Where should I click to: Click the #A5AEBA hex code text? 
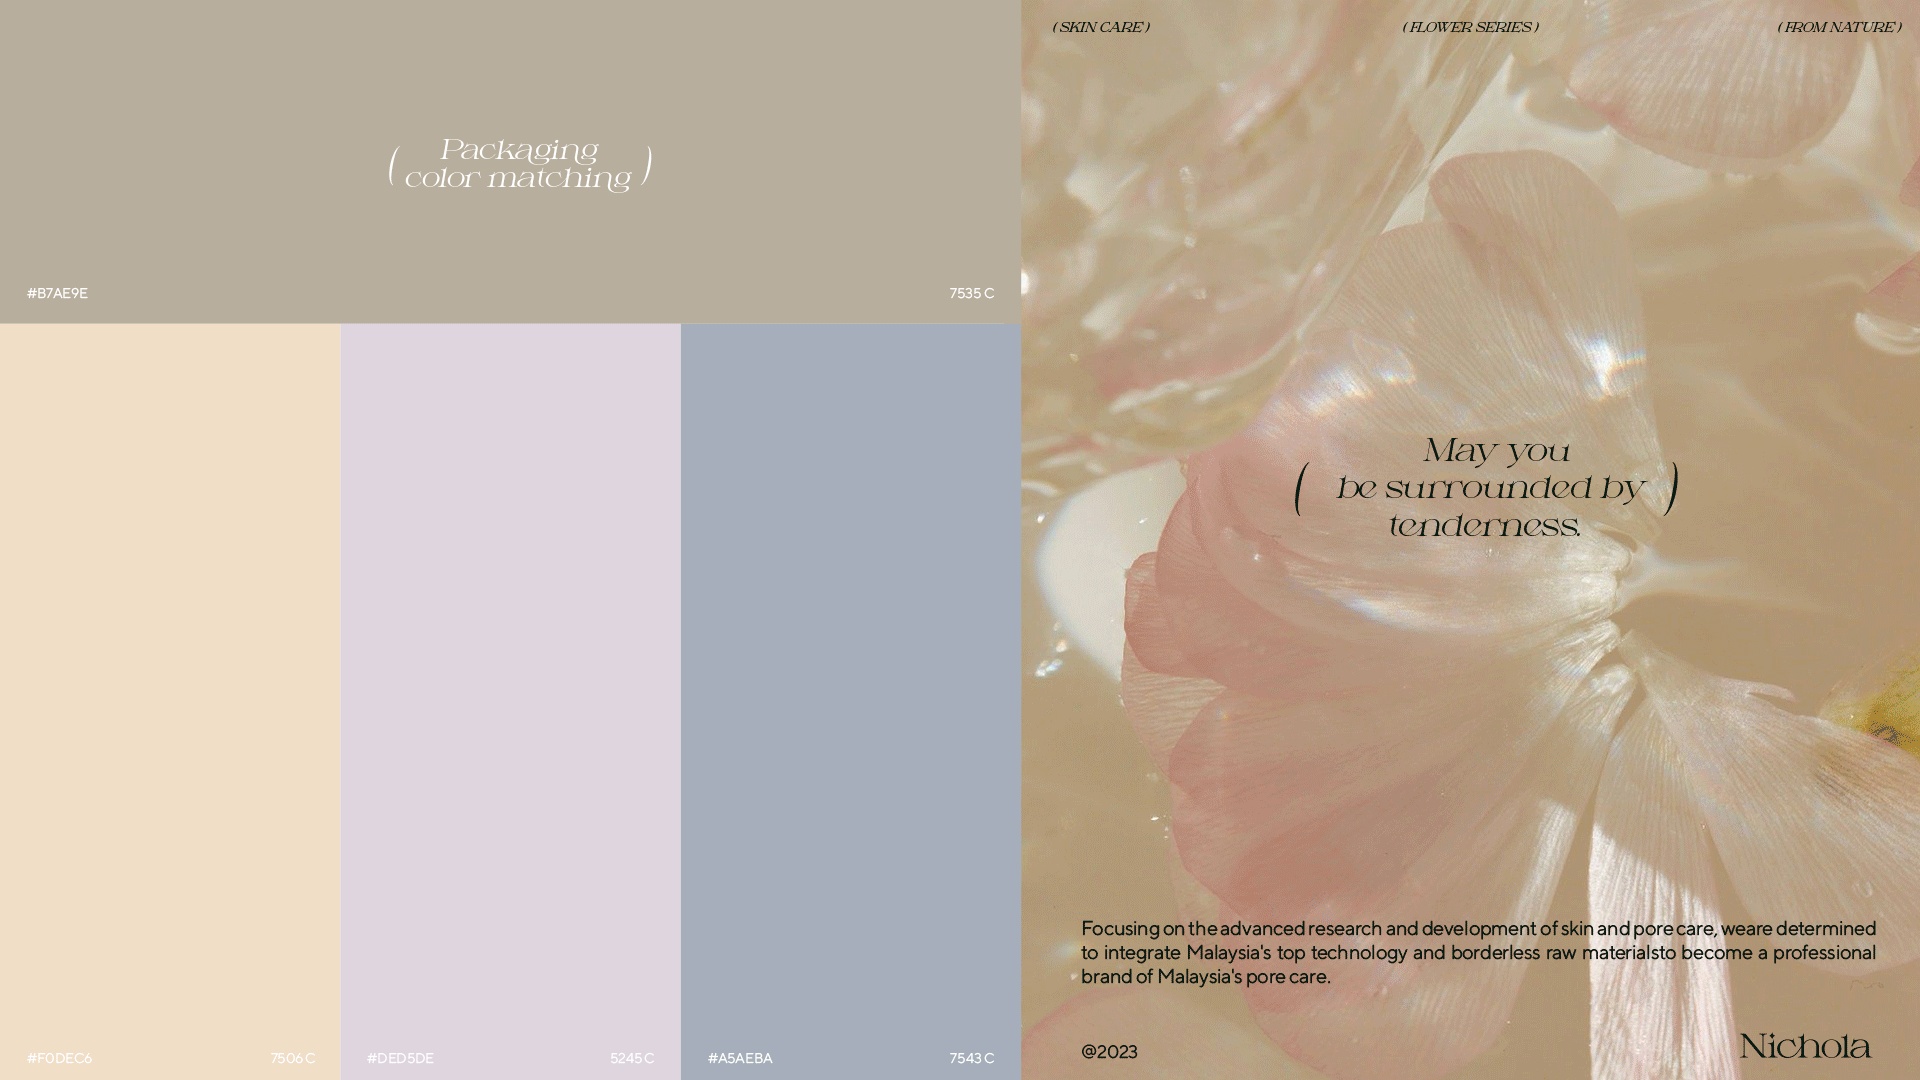click(740, 1058)
